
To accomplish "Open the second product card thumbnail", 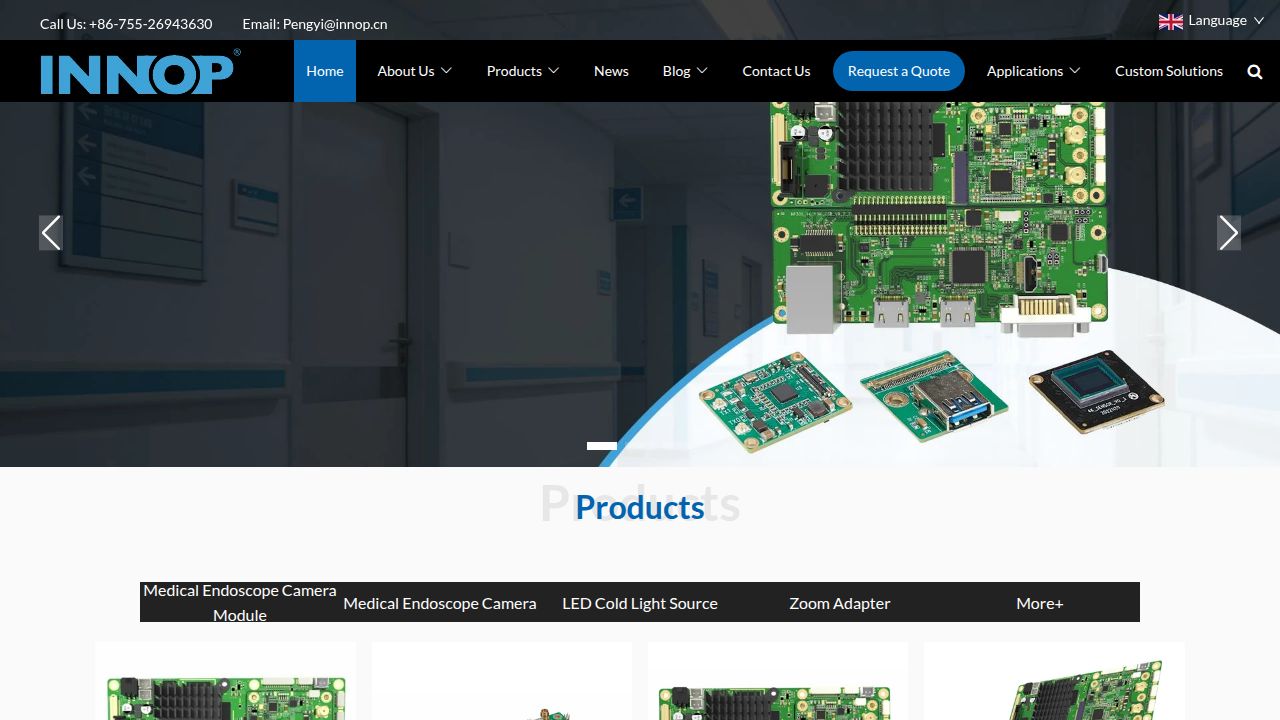I will pos(502,681).
